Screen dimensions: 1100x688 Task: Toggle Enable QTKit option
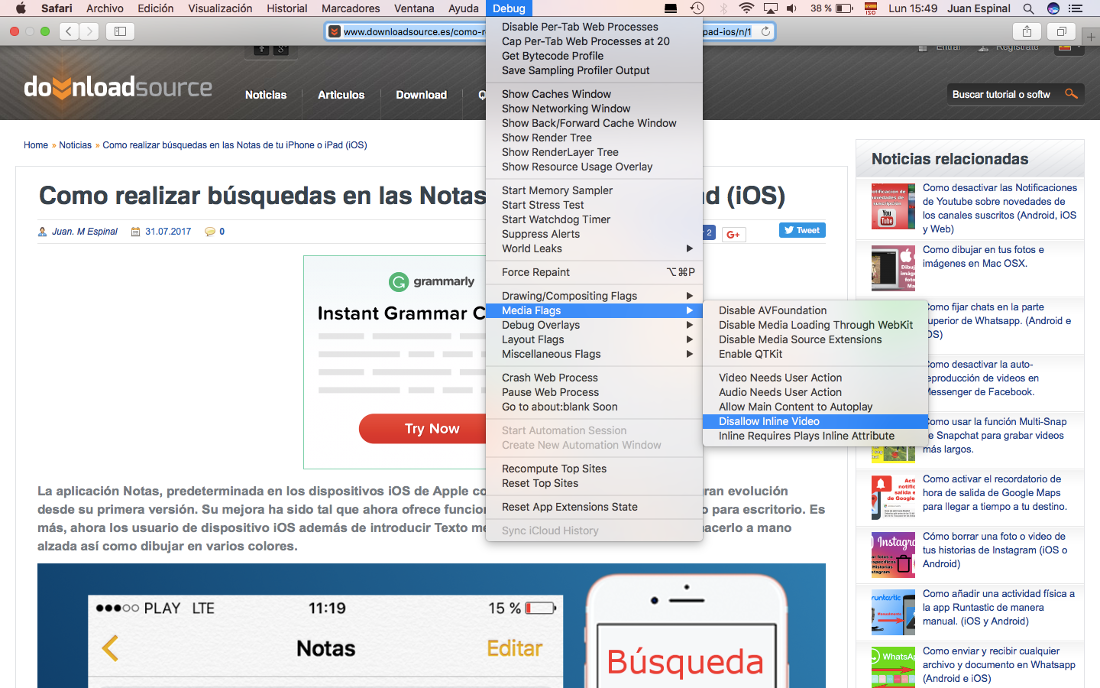(814, 354)
